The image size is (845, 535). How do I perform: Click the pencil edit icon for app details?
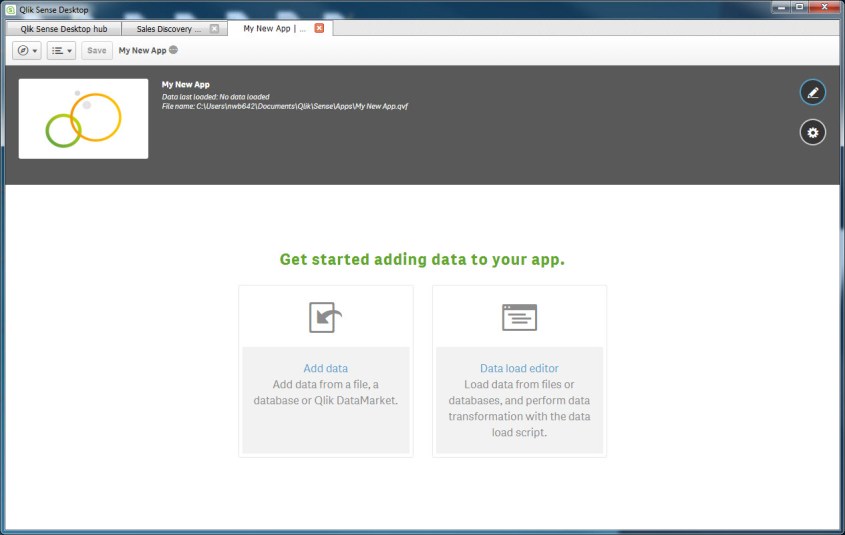pyautogui.click(x=813, y=93)
